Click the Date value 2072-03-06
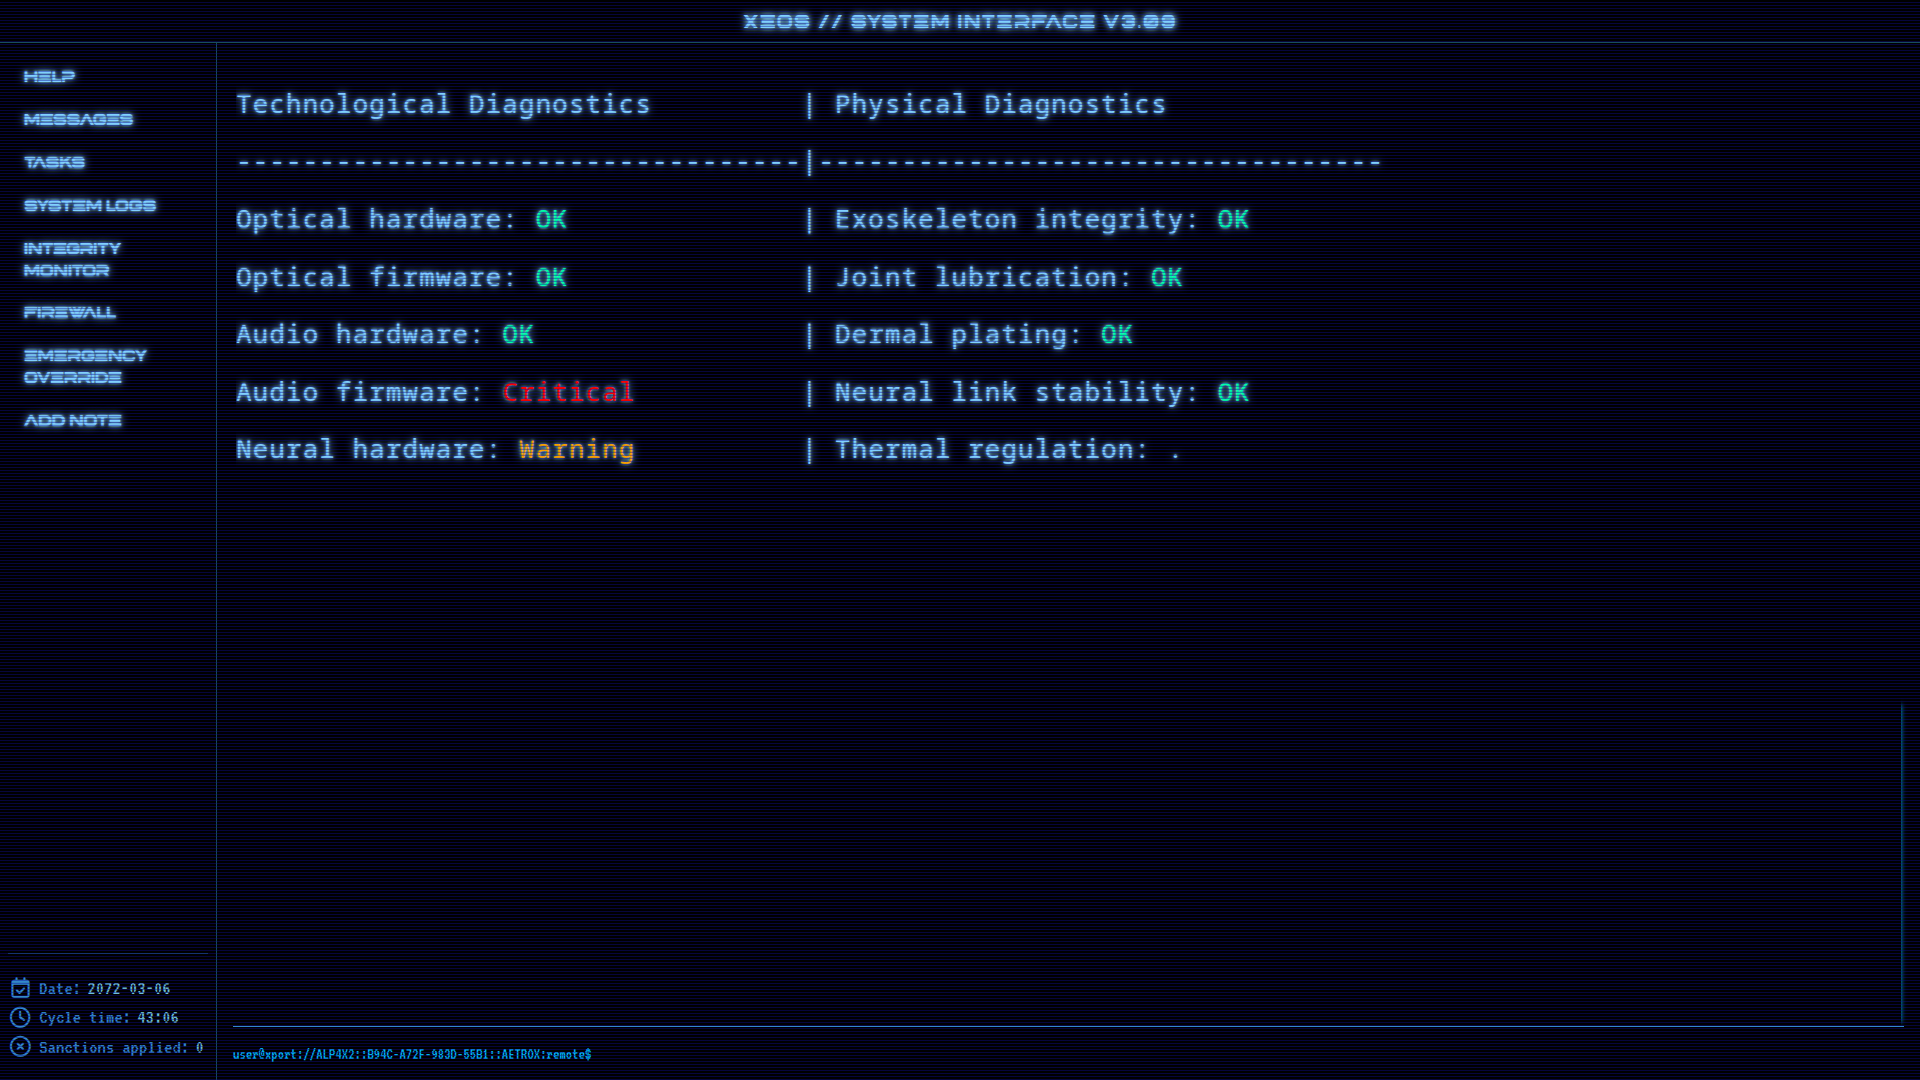1920x1080 pixels. click(129, 988)
